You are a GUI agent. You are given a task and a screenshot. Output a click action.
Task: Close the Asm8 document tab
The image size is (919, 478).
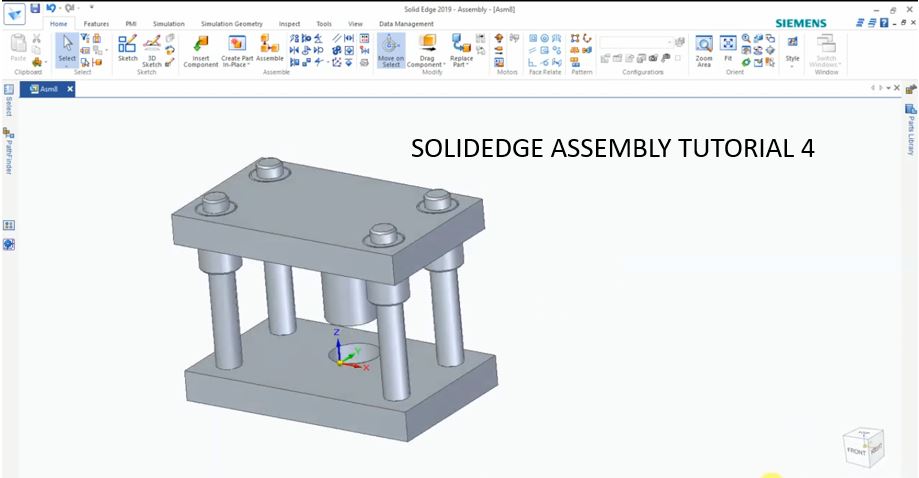click(x=70, y=89)
